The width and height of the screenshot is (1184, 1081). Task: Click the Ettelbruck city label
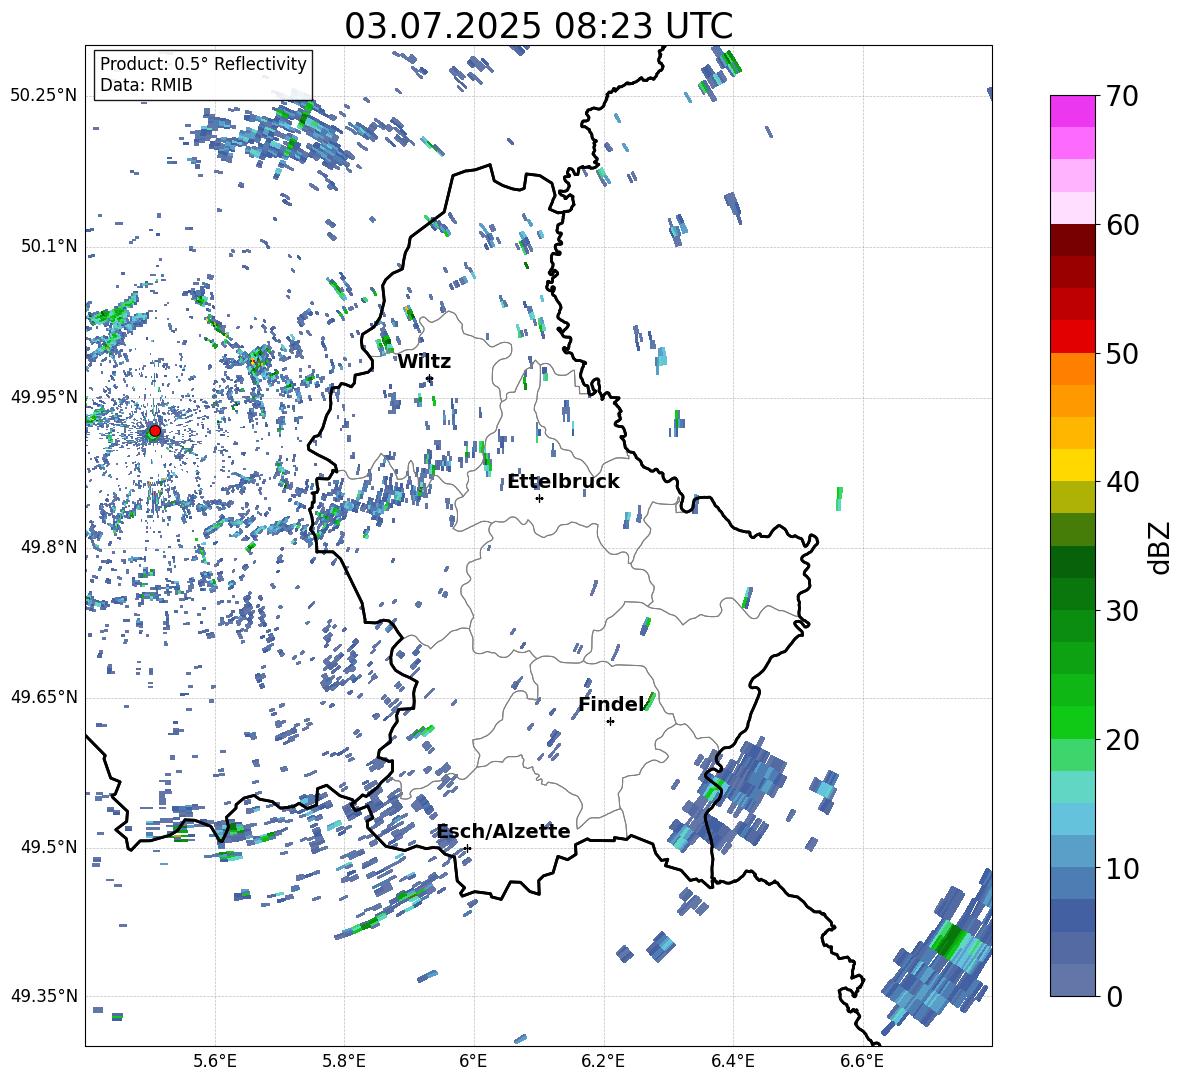pyautogui.click(x=563, y=482)
